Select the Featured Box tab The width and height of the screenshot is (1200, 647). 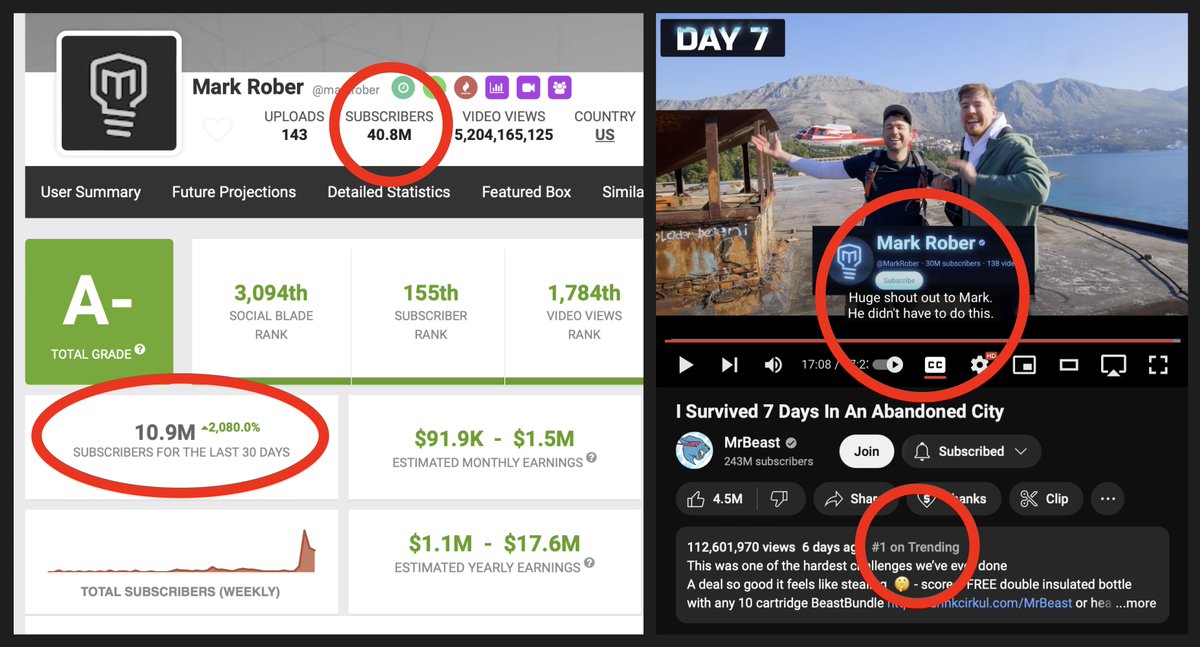tap(527, 192)
